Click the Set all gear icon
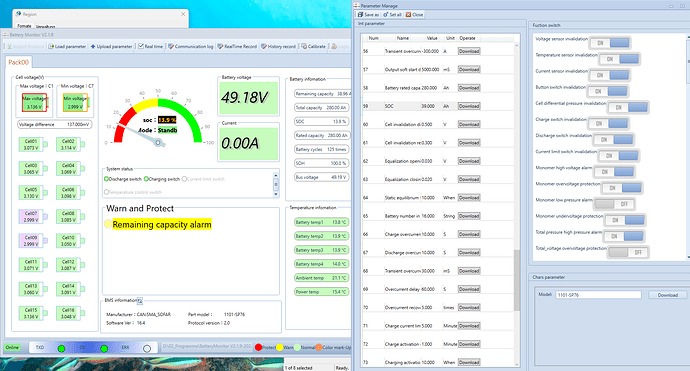690x371 pixels. [386, 15]
